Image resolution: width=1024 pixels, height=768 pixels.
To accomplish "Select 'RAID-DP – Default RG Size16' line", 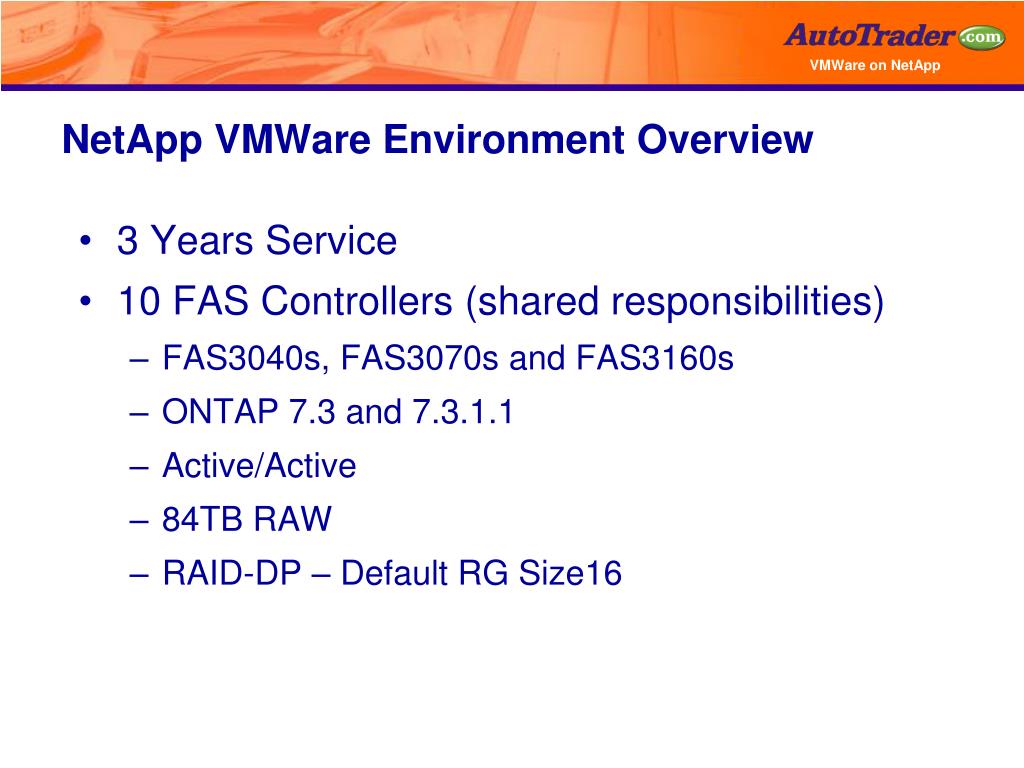I will pyautogui.click(x=391, y=573).
